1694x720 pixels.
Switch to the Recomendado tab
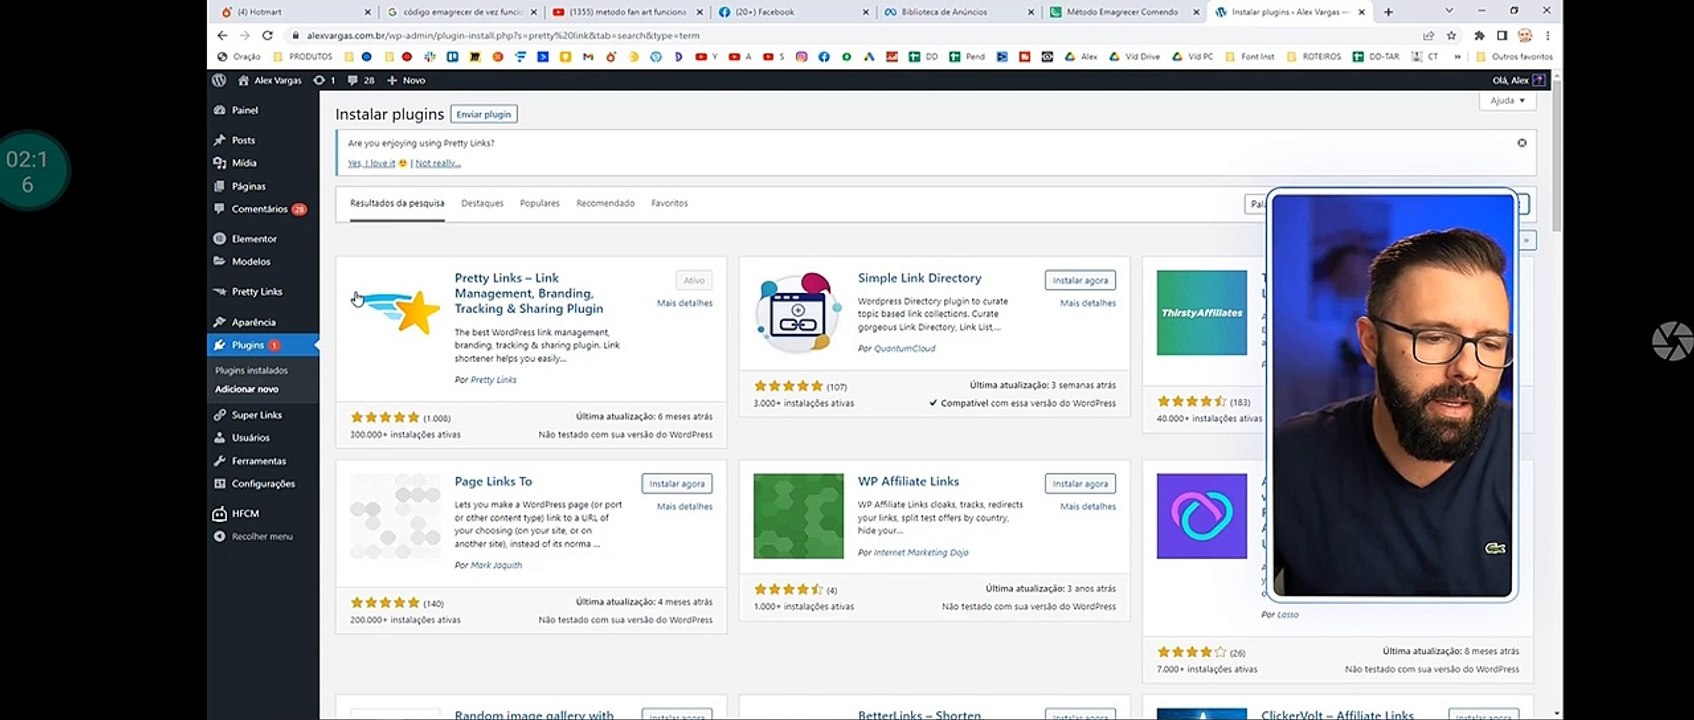click(605, 203)
